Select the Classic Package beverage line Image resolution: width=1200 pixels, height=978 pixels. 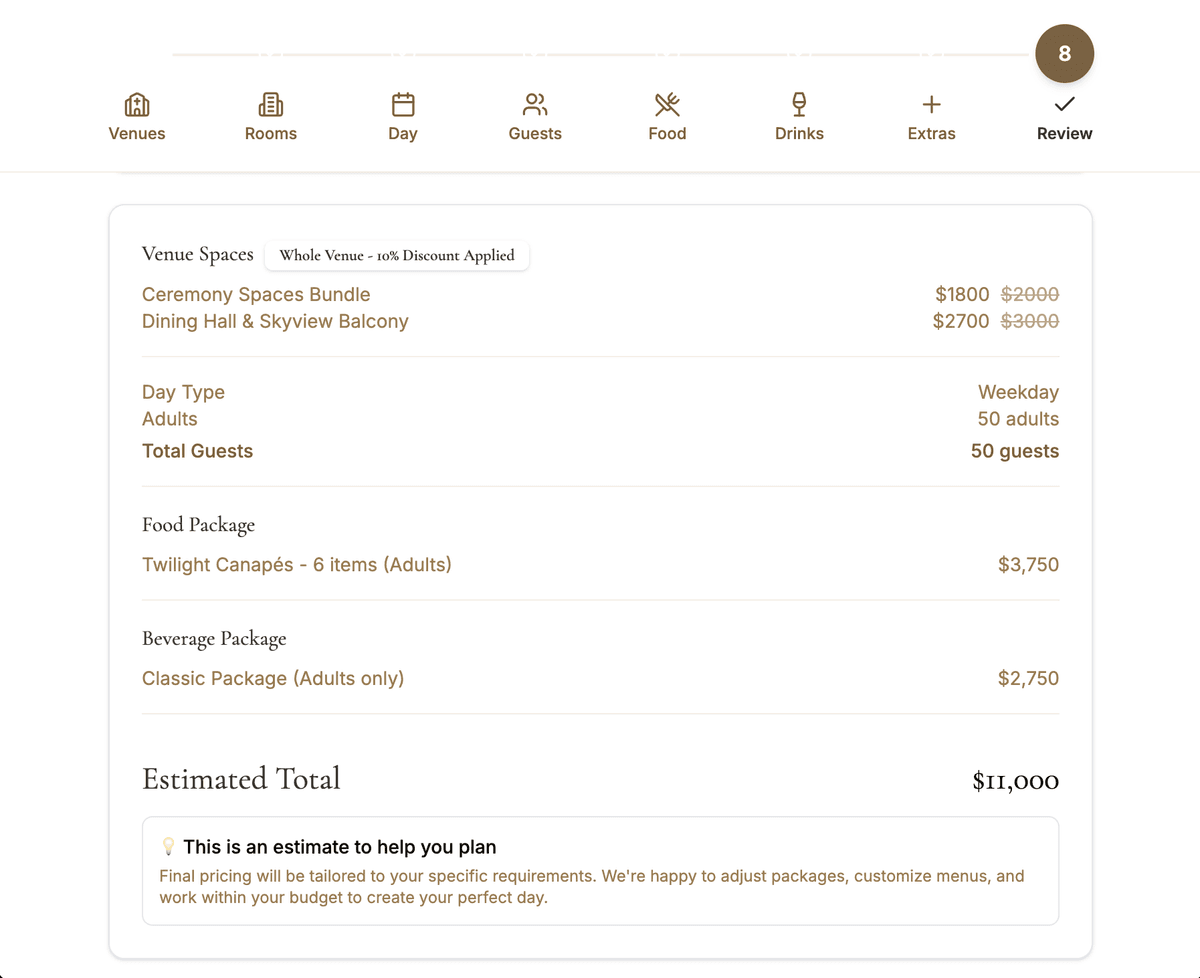[272, 678]
